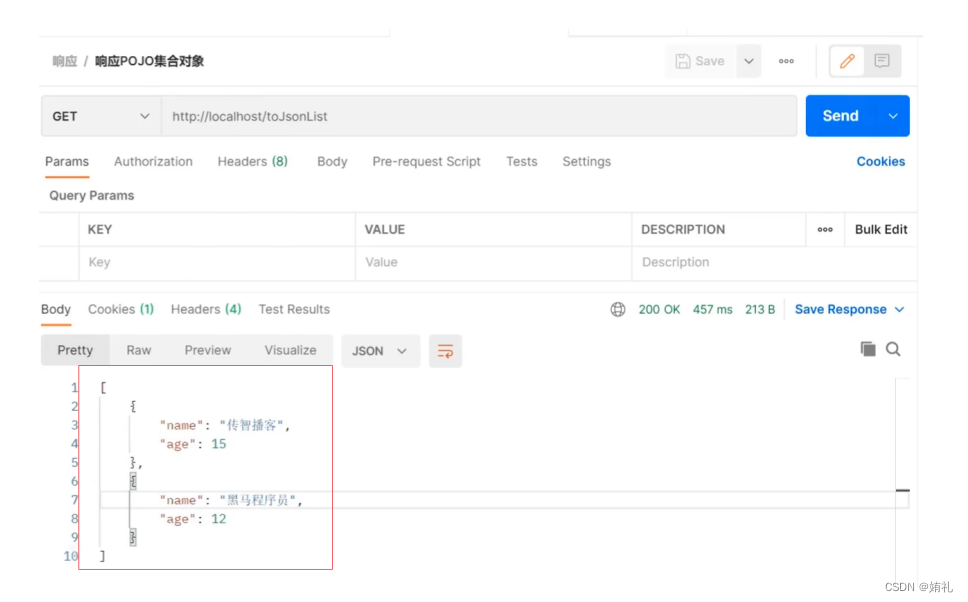
Task: Open the response search icon
Action: click(893, 349)
